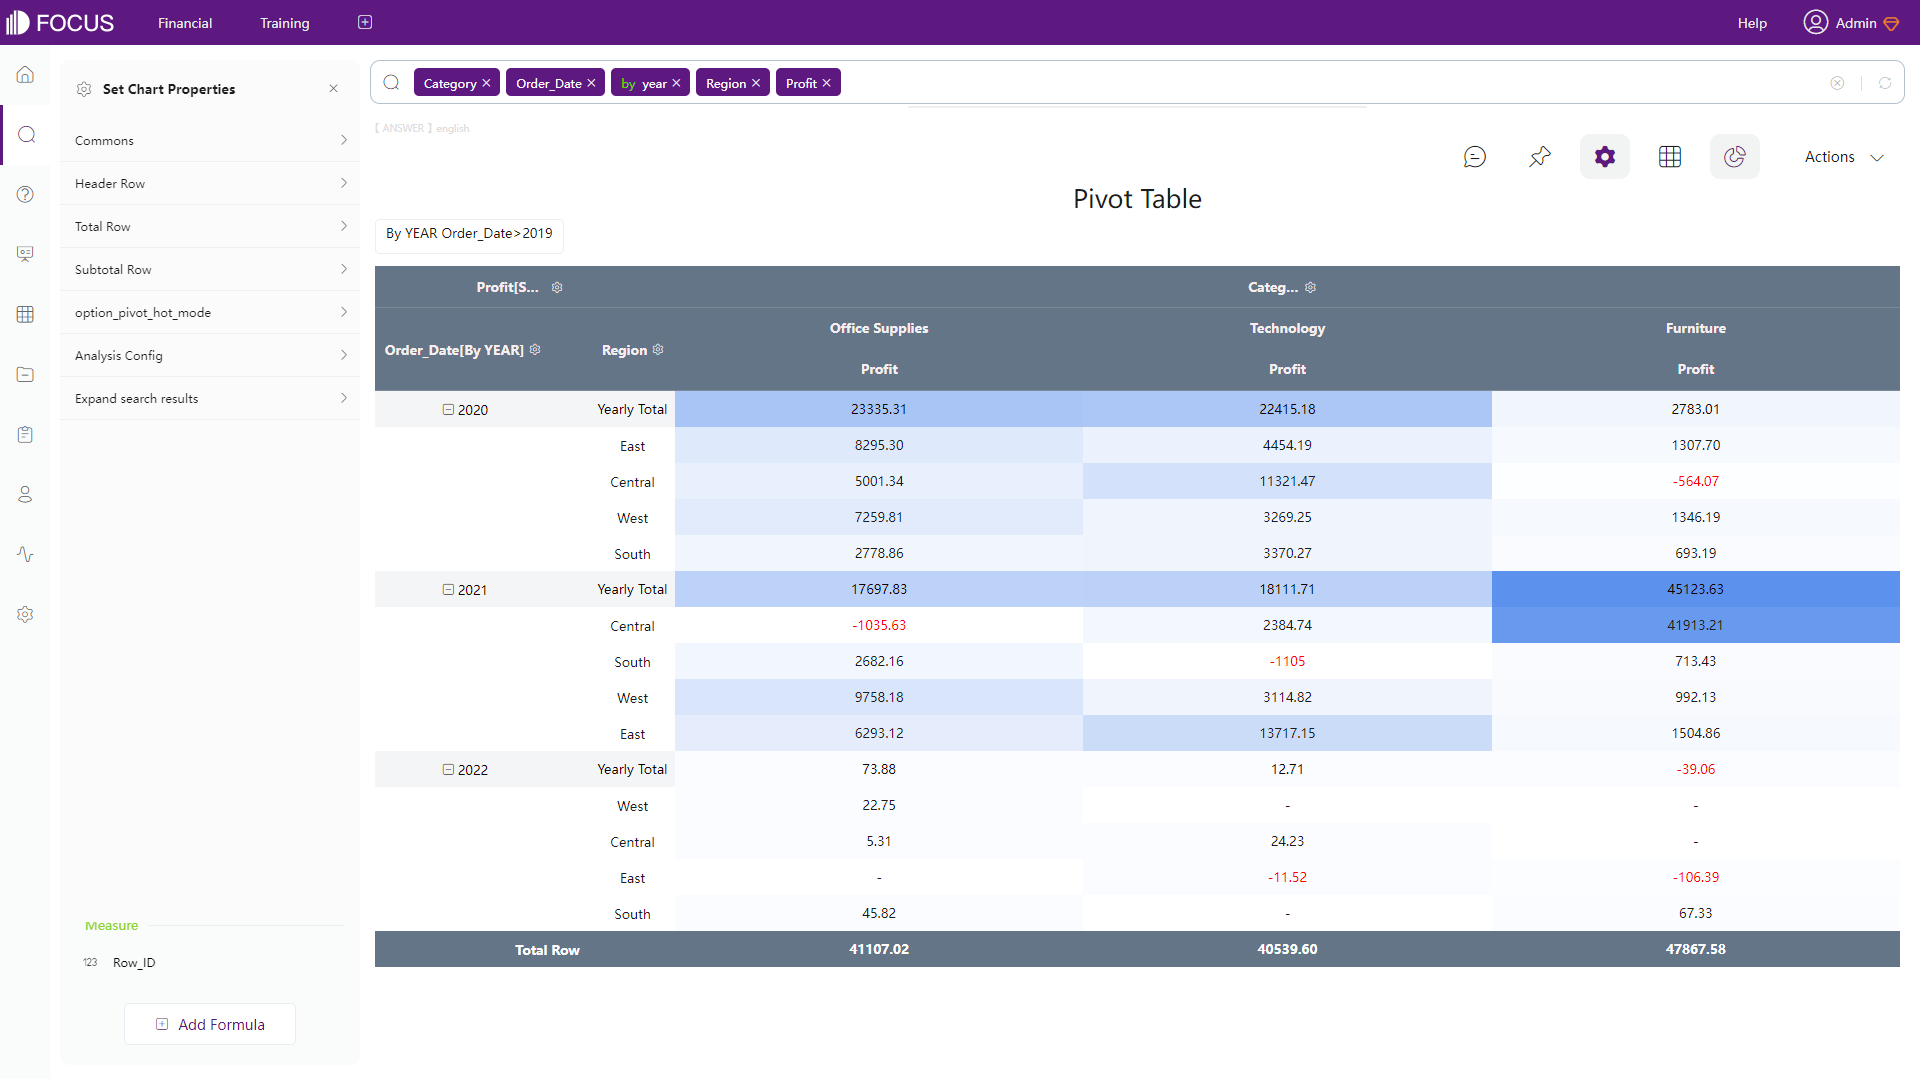Click the magnifier icon in the search bar
The height and width of the screenshot is (1079, 1920).
pos(392,83)
